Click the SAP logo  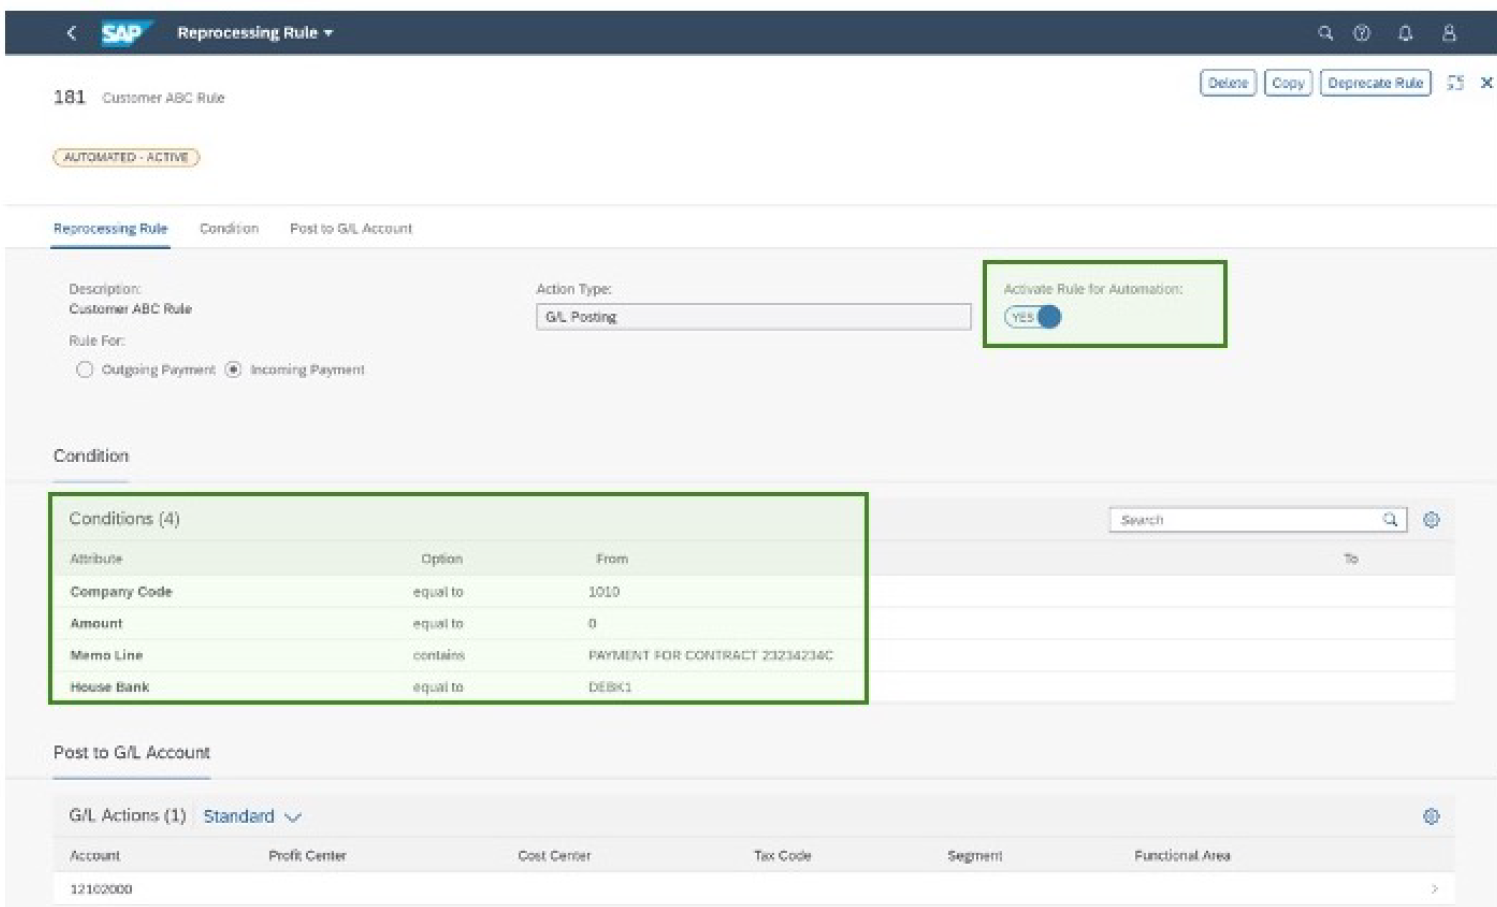pyautogui.click(x=124, y=33)
